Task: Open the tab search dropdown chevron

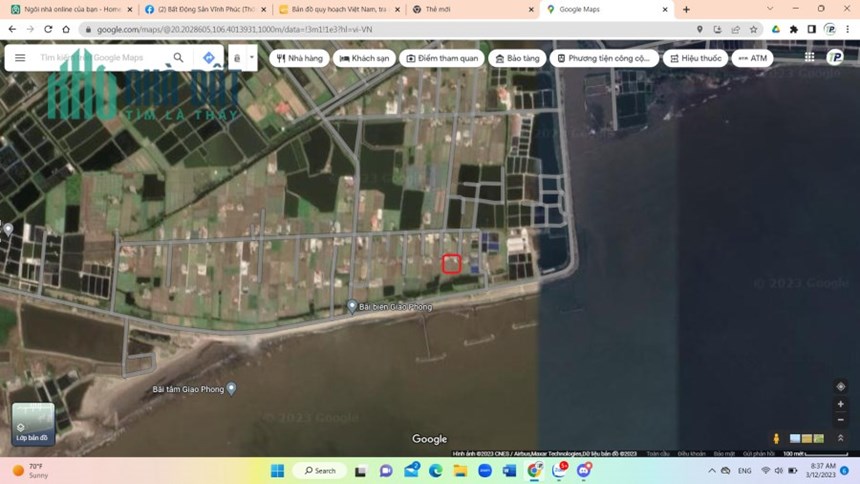Action: [770, 9]
